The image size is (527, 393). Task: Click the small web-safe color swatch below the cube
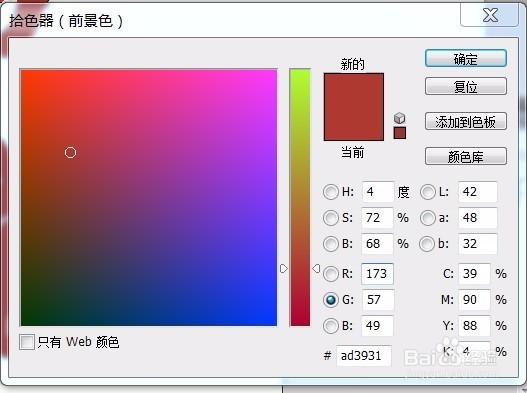tap(400, 132)
